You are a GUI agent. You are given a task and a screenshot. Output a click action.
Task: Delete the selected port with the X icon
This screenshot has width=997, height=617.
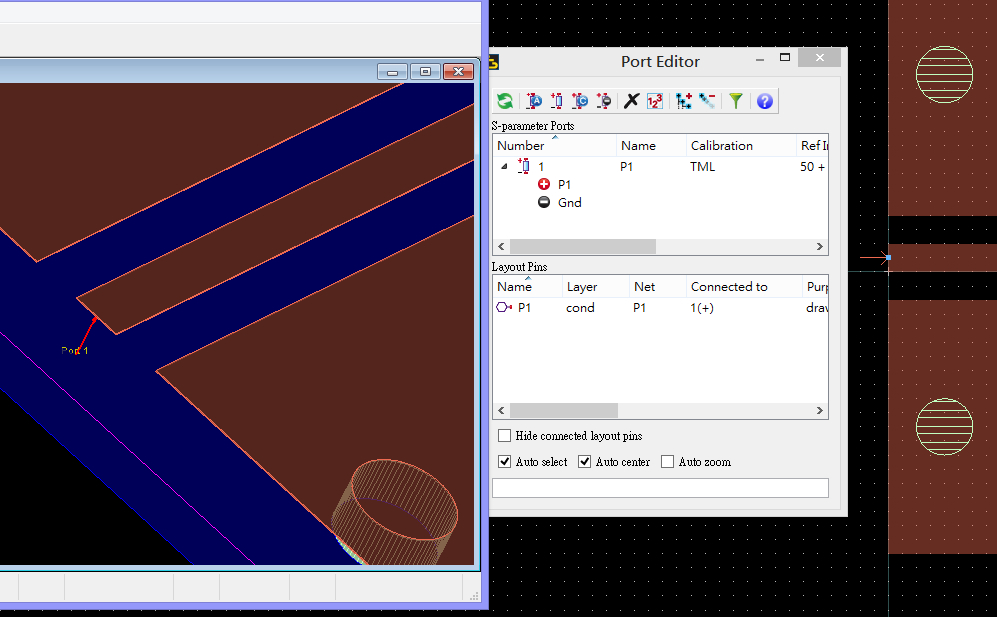pos(631,101)
